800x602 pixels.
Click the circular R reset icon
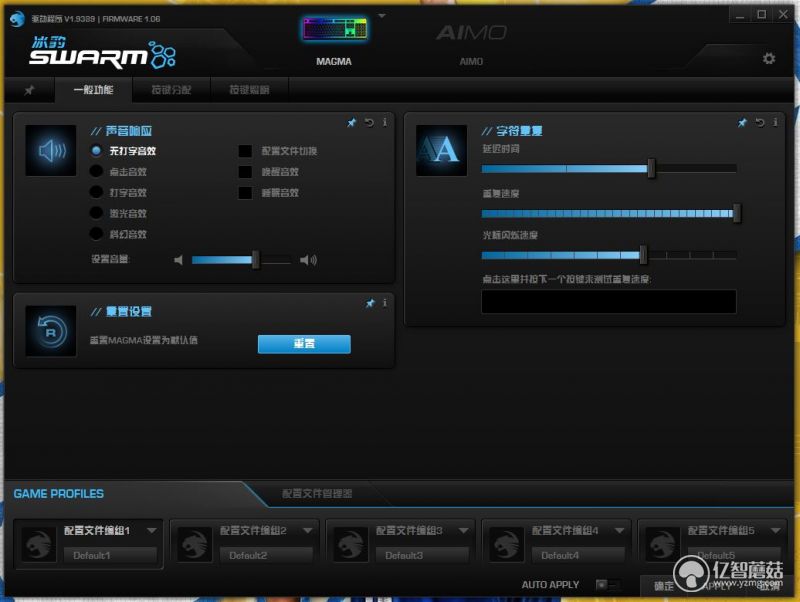51,331
